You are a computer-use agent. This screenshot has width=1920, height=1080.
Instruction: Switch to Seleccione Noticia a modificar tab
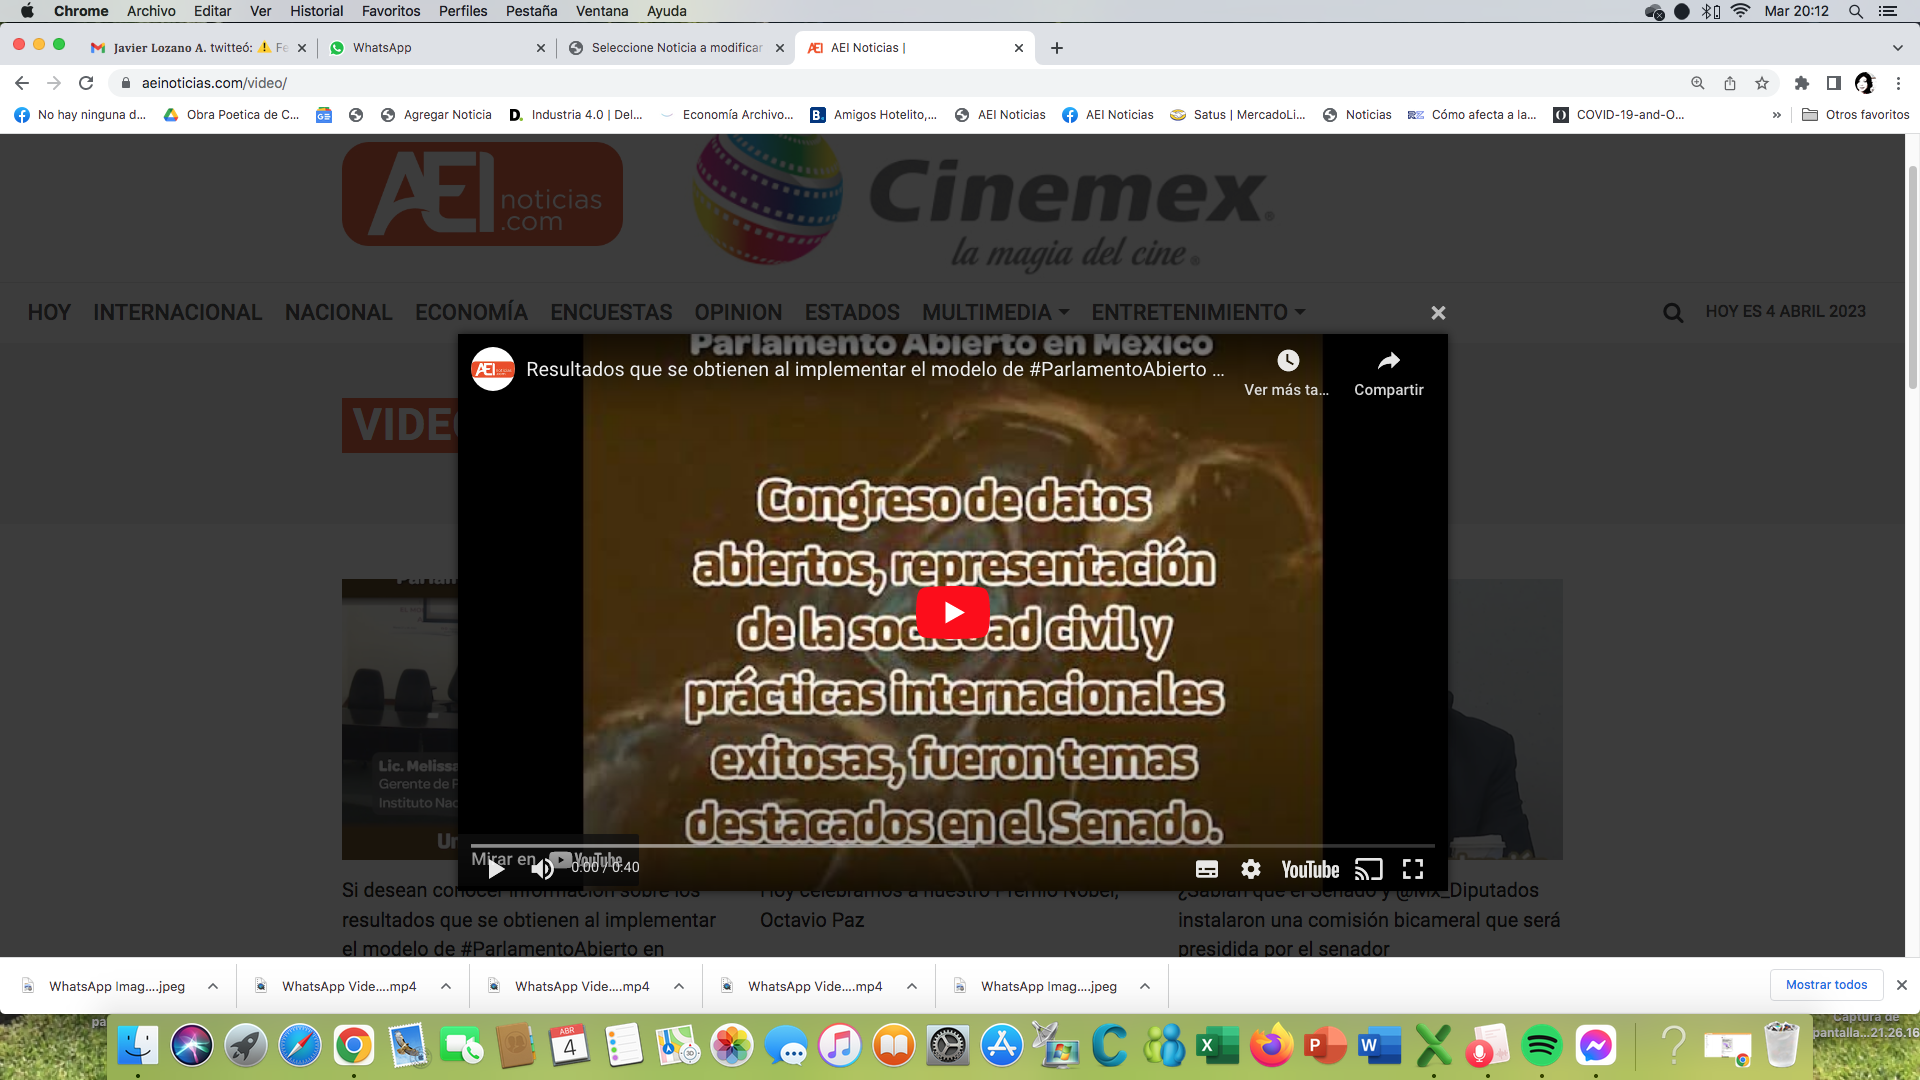[x=676, y=48]
